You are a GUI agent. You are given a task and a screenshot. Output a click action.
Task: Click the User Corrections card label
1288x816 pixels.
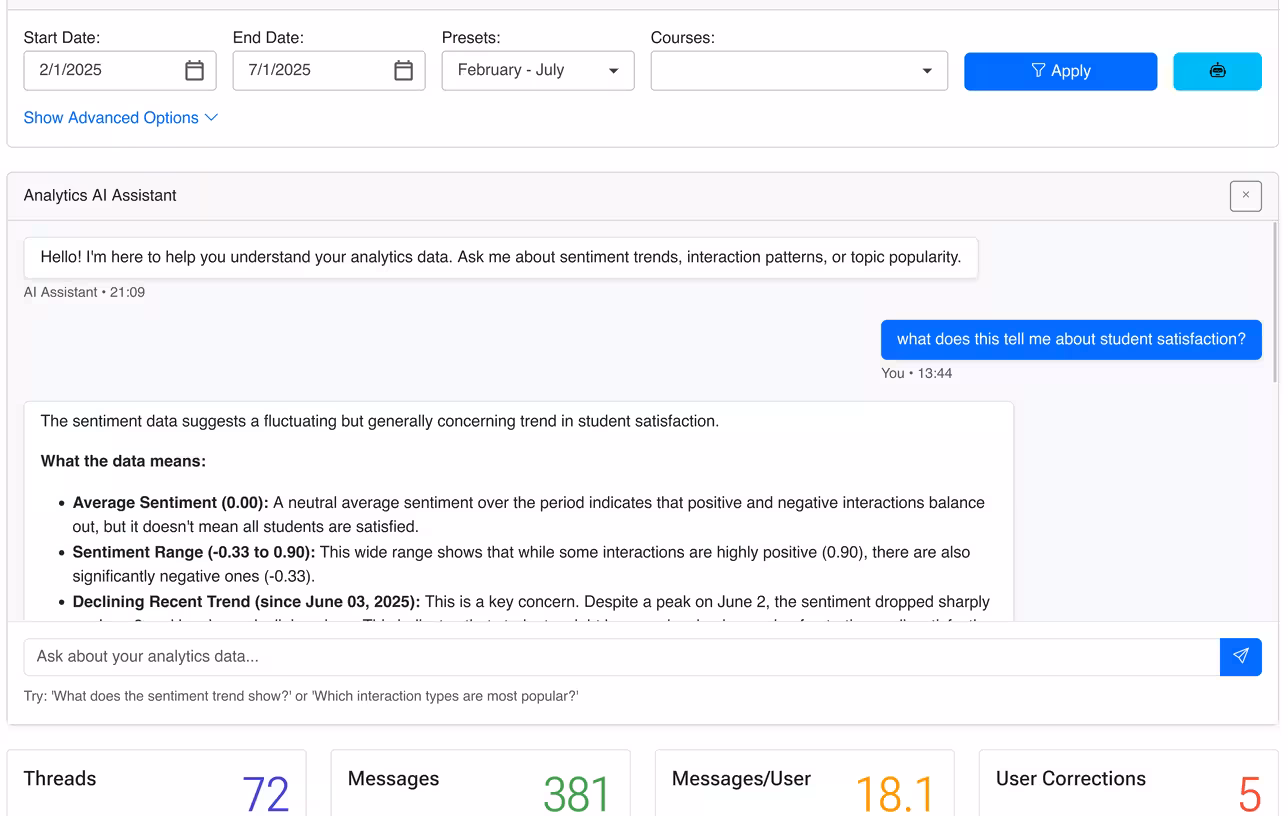pos(1071,779)
